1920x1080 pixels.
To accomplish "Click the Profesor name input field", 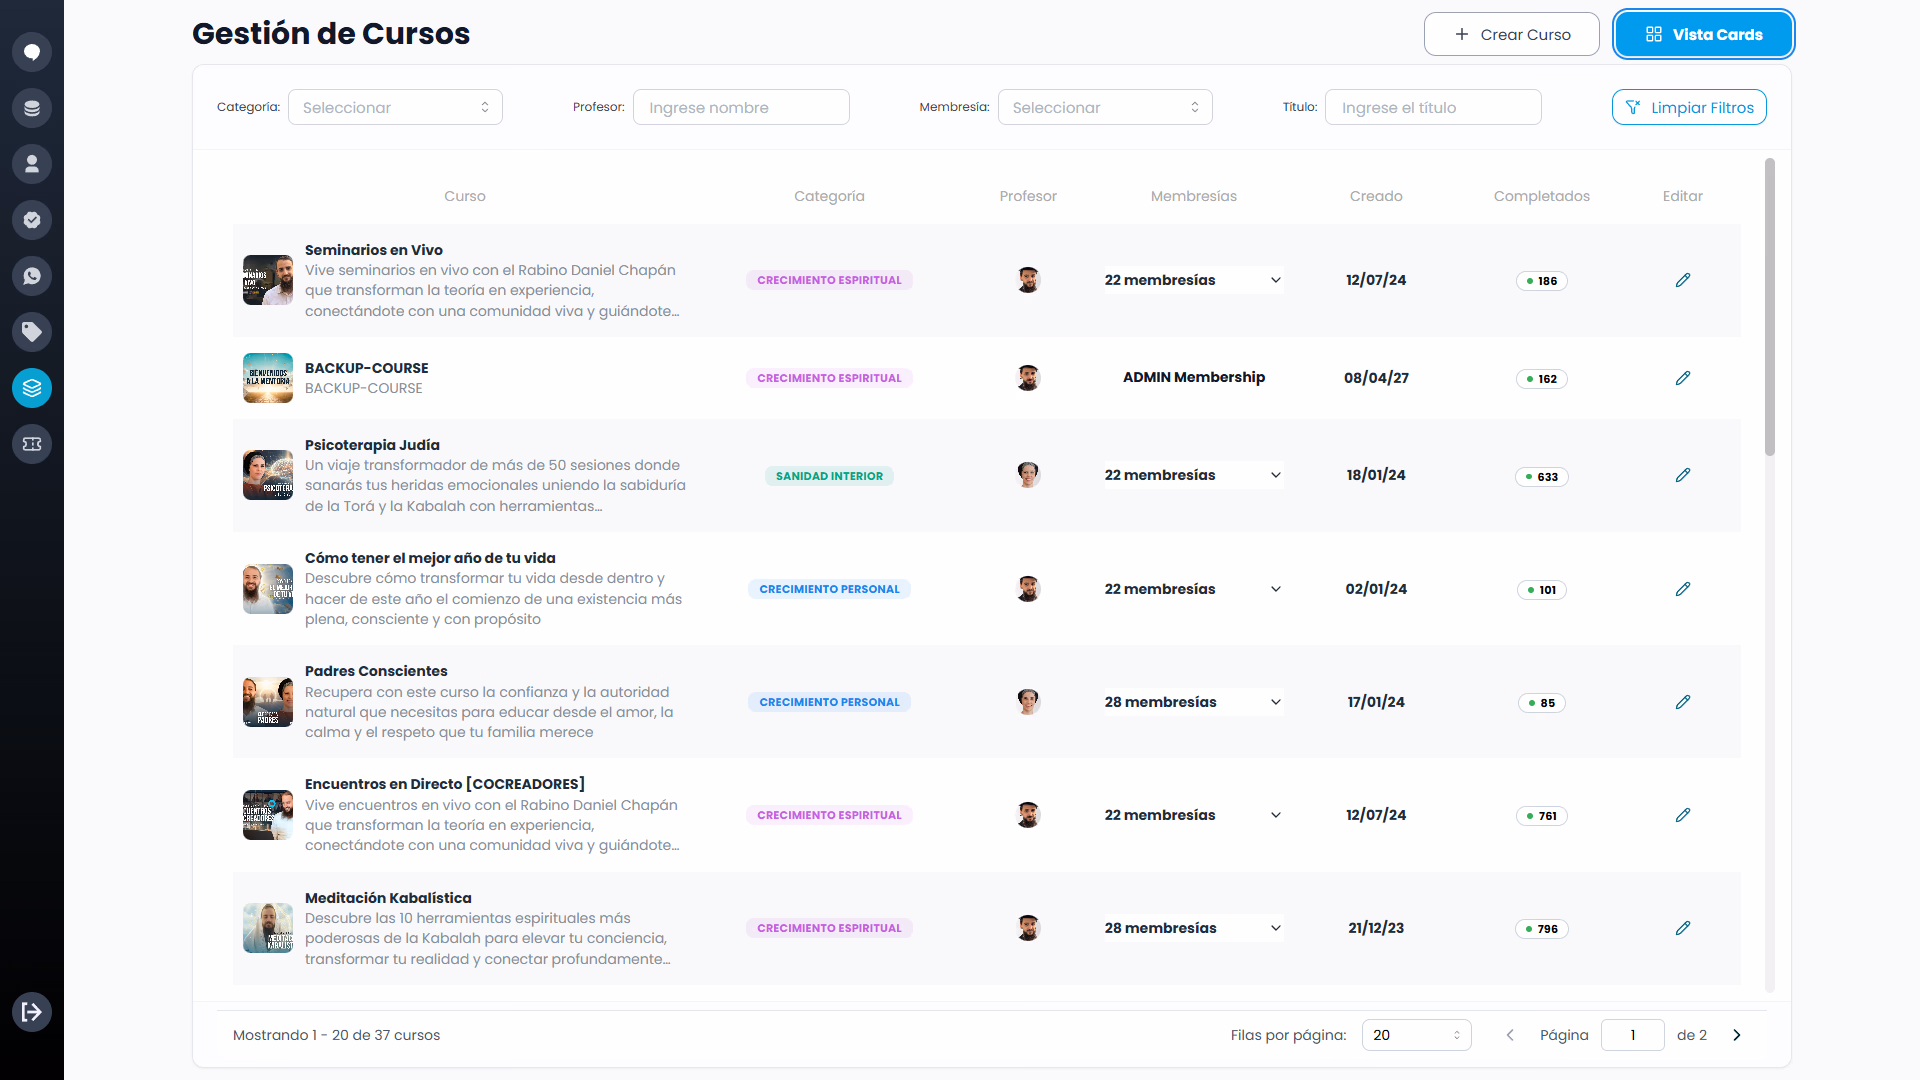I will click(741, 107).
